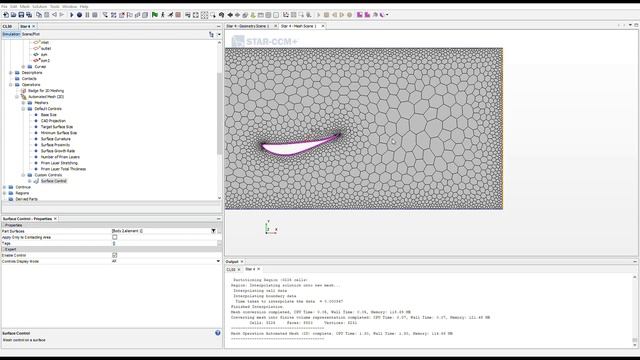The width and height of the screenshot is (640, 360).
Task: Click the Step/pause bars toolbar icon
Action: [87, 15]
